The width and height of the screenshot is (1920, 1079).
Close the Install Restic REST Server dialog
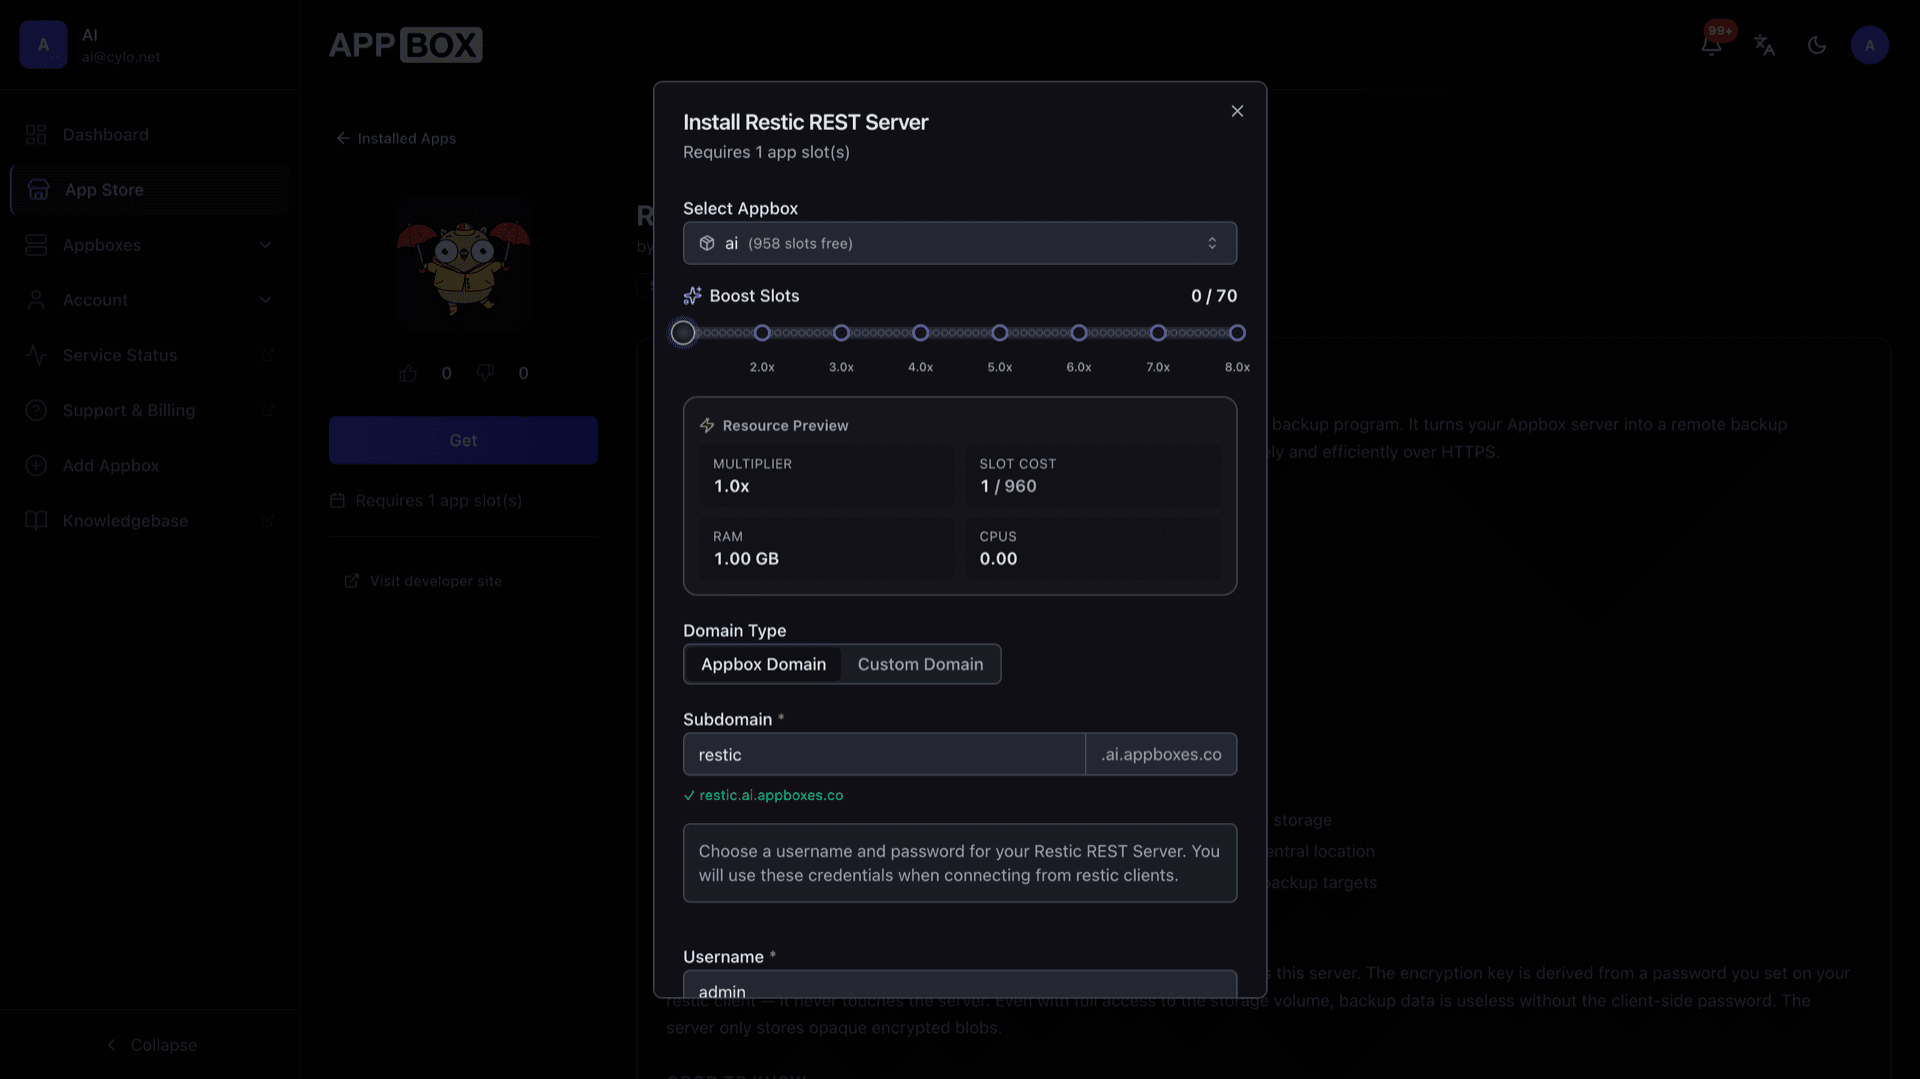[x=1237, y=111]
